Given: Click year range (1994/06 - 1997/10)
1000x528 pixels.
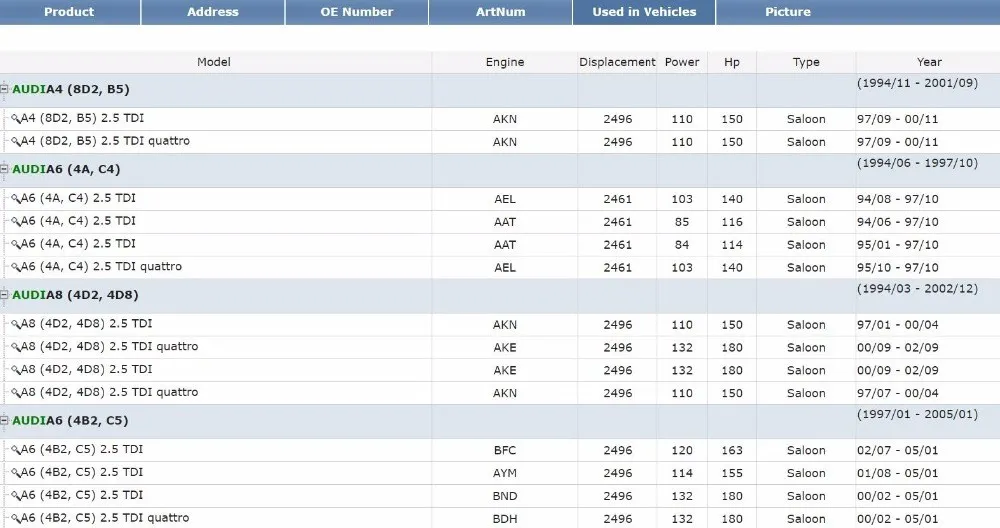Looking at the screenshot, I should (917, 163).
